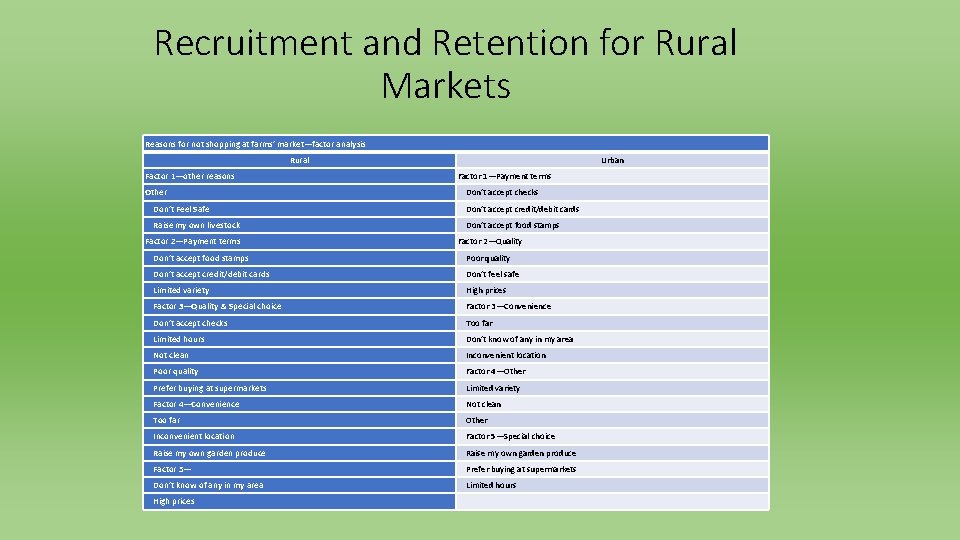The height and width of the screenshot is (540, 960).
Task: Click 'Don't accept checks' in Rural column
Action: pos(299,323)
